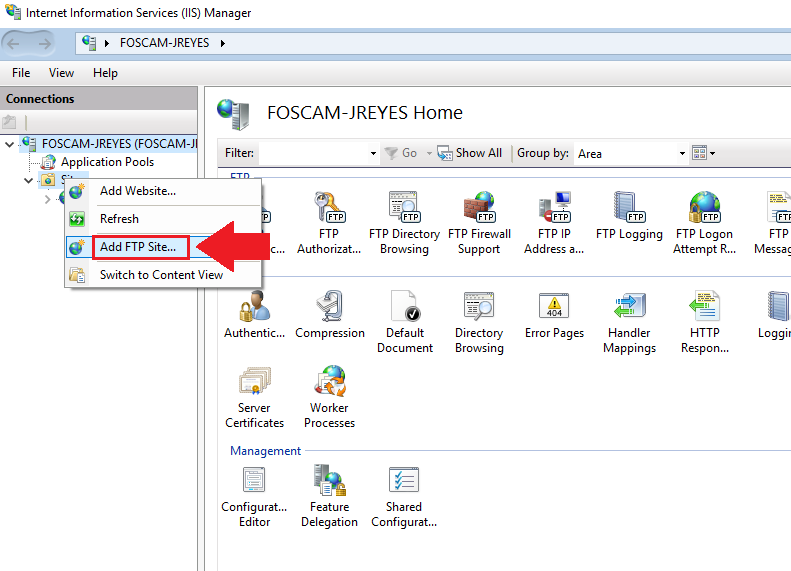Collapse the Sites tree node
The height and width of the screenshot is (571, 791).
28,180
